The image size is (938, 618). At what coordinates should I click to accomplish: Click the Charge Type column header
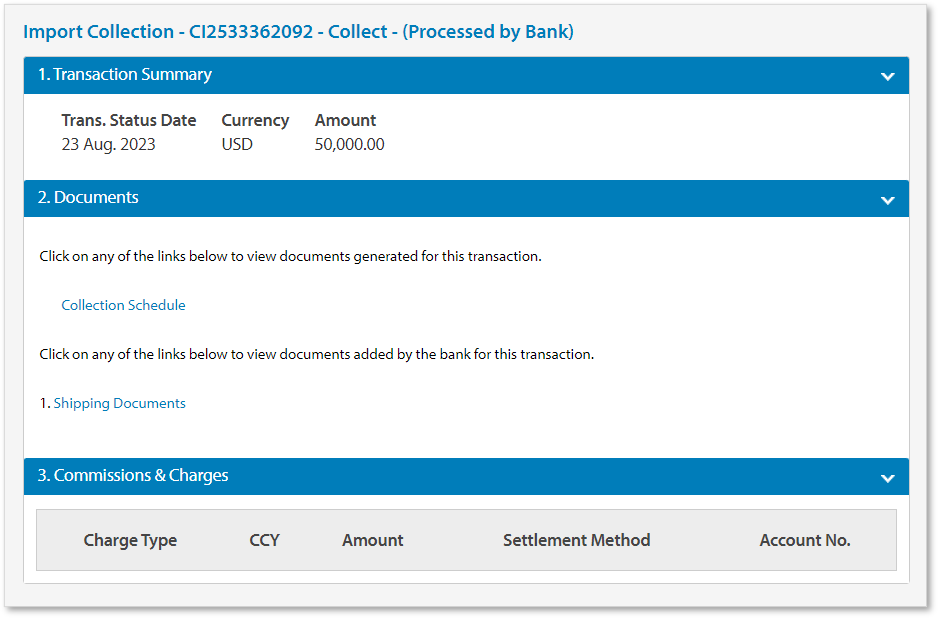(x=130, y=540)
